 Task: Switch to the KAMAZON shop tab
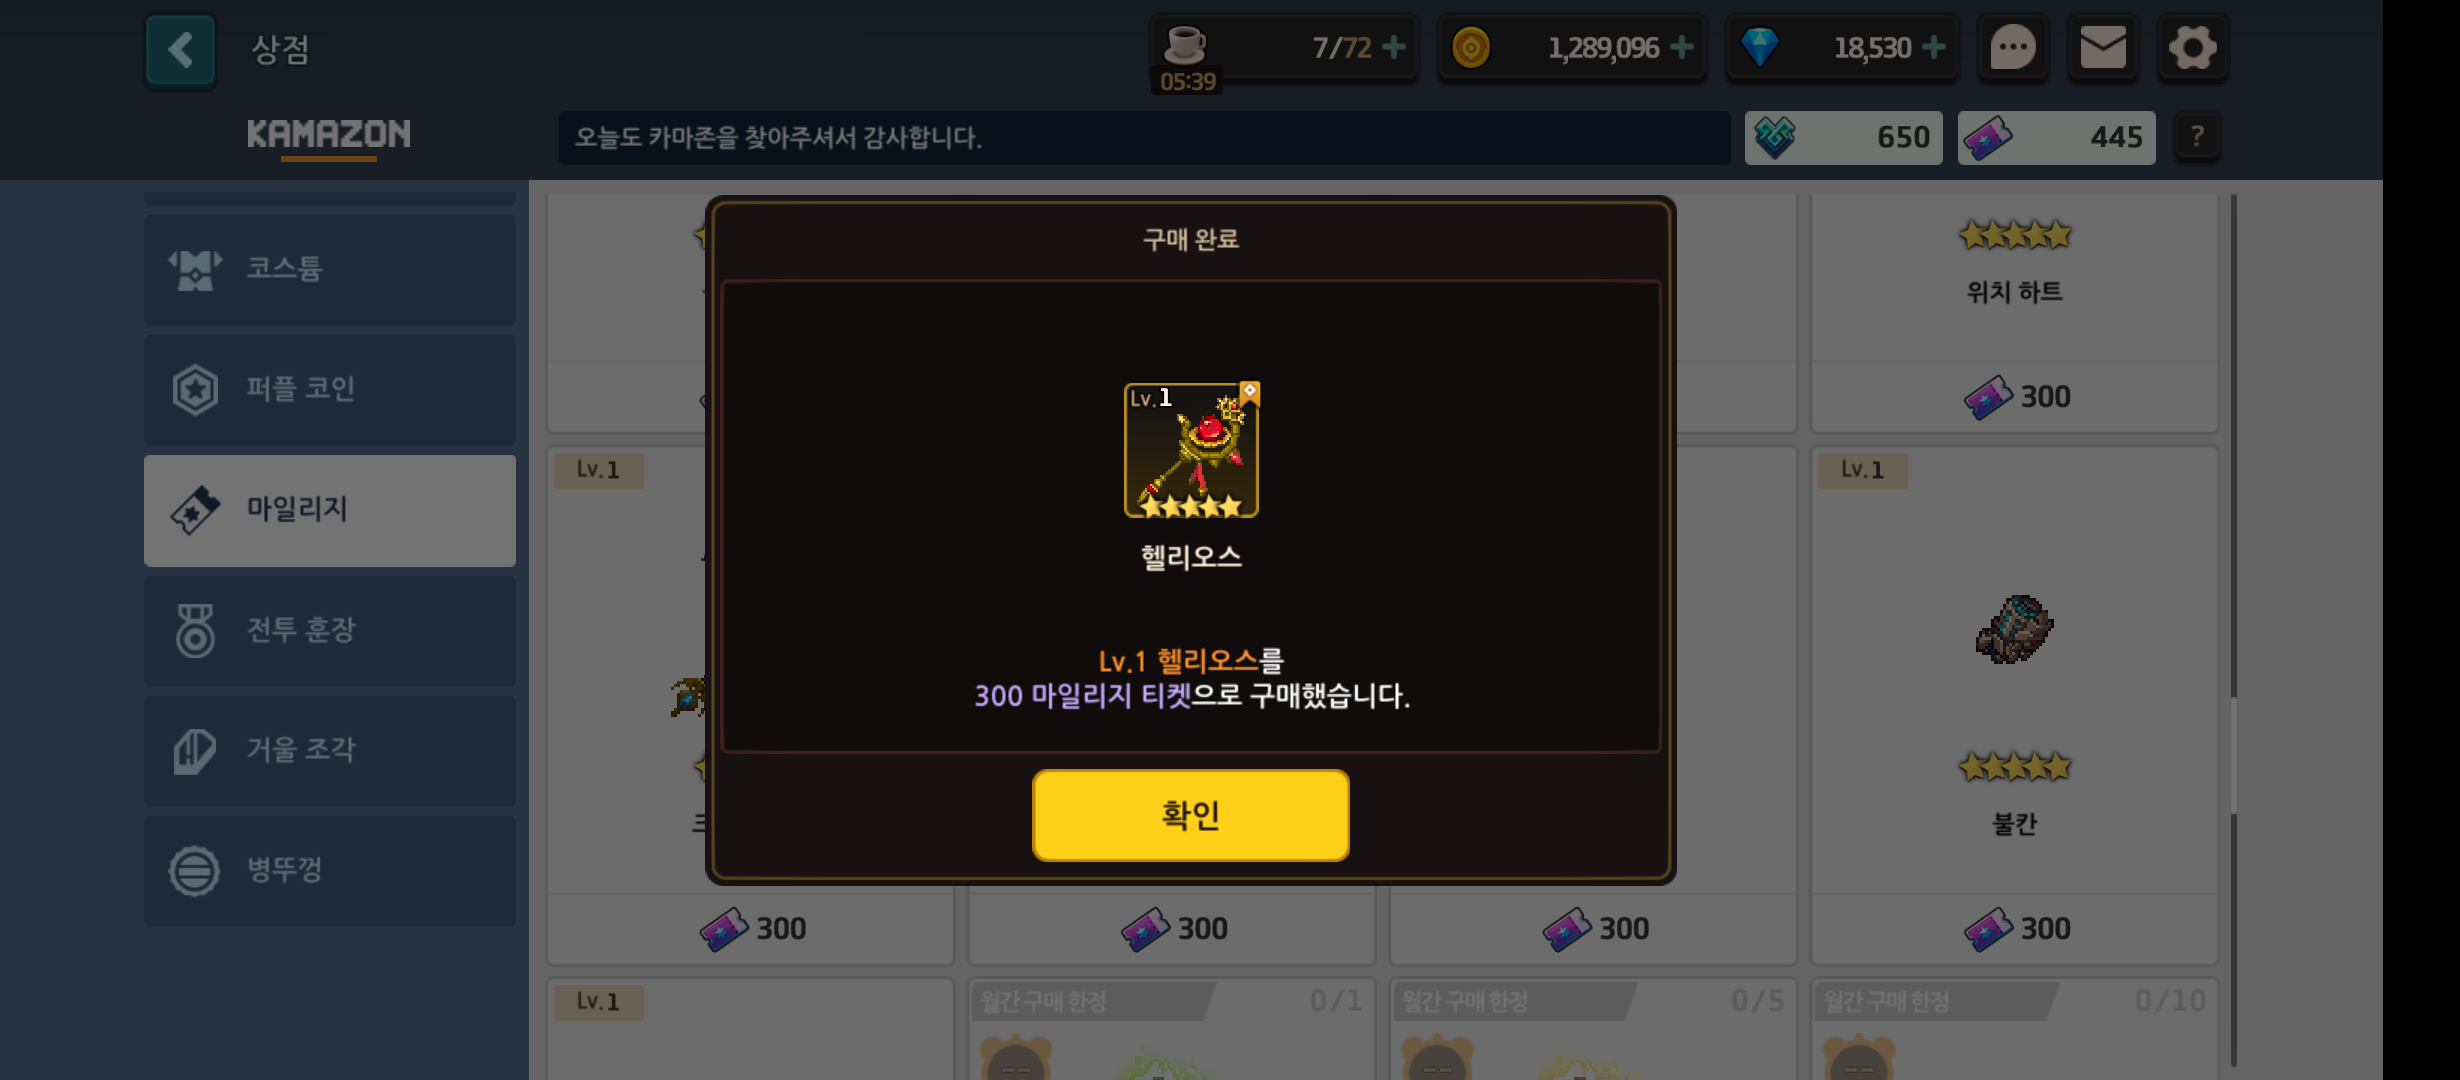[329, 134]
